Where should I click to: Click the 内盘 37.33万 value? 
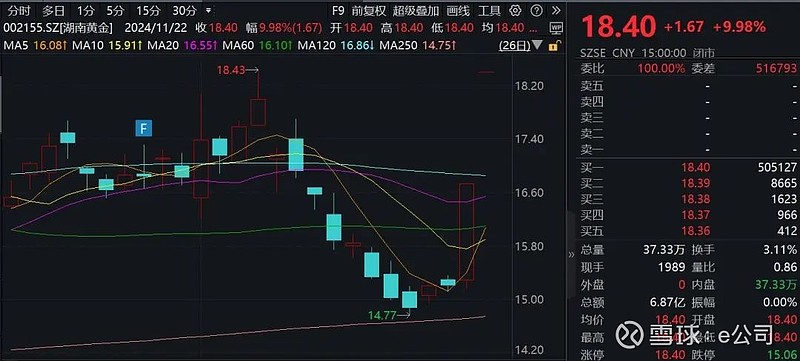pyautogui.click(x=776, y=285)
